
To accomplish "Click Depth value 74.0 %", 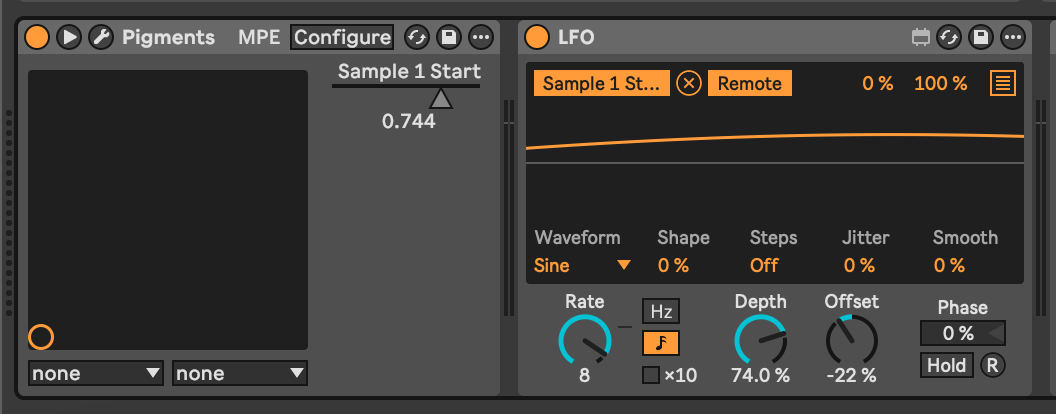I will [x=760, y=376].
